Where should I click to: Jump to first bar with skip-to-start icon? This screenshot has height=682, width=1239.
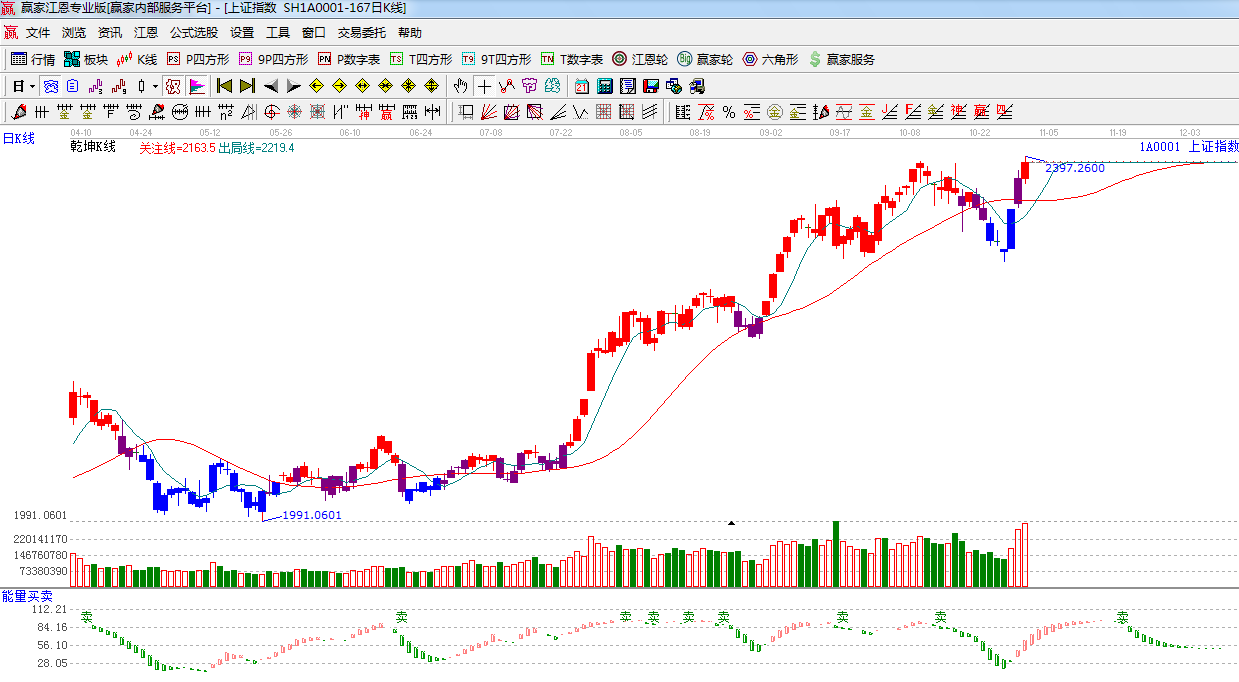point(224,86)
